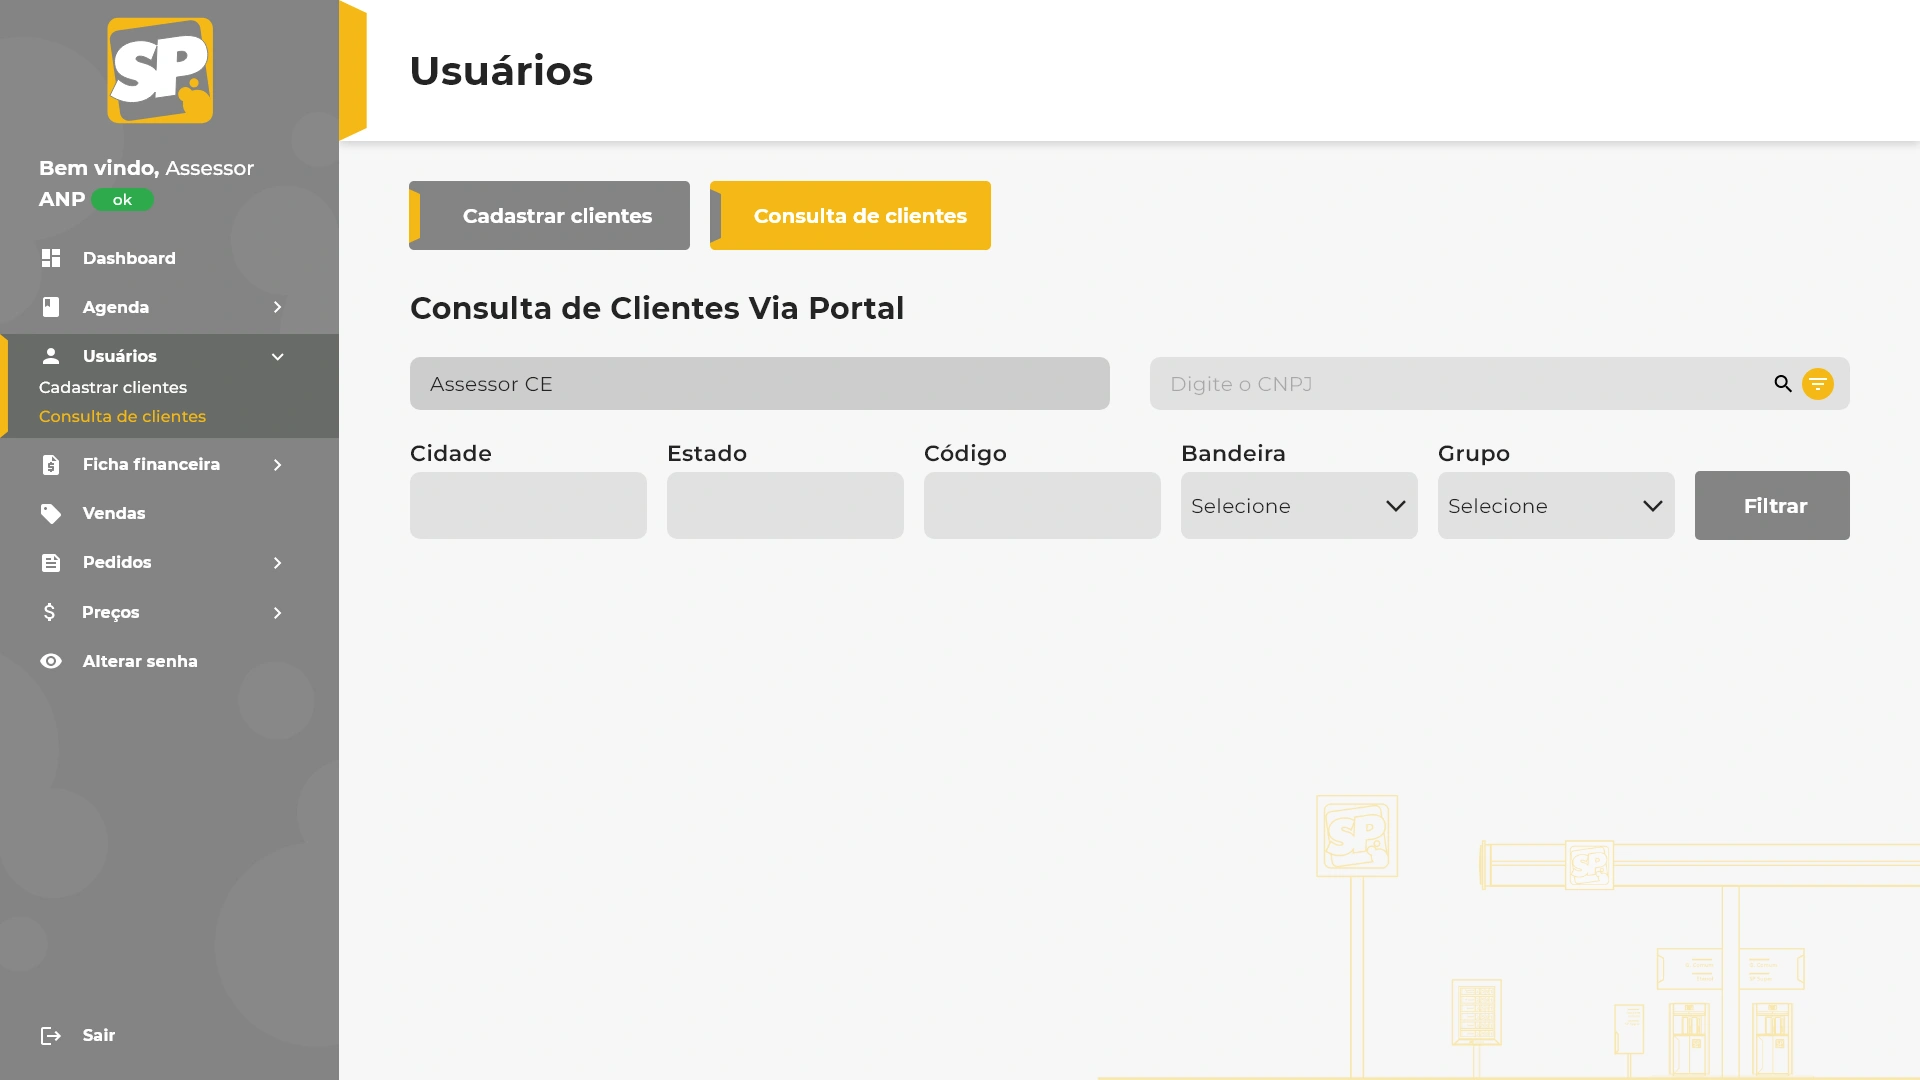
Task: Click the Sair logout icon
Action: point(51,1036)
